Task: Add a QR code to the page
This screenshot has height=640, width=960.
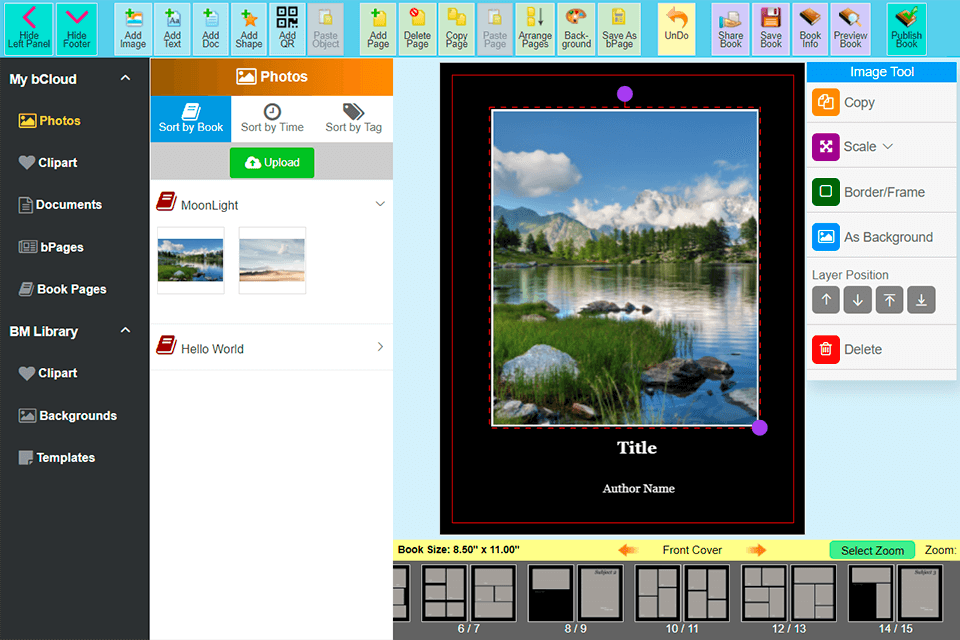Action: (x=287, y=28)
